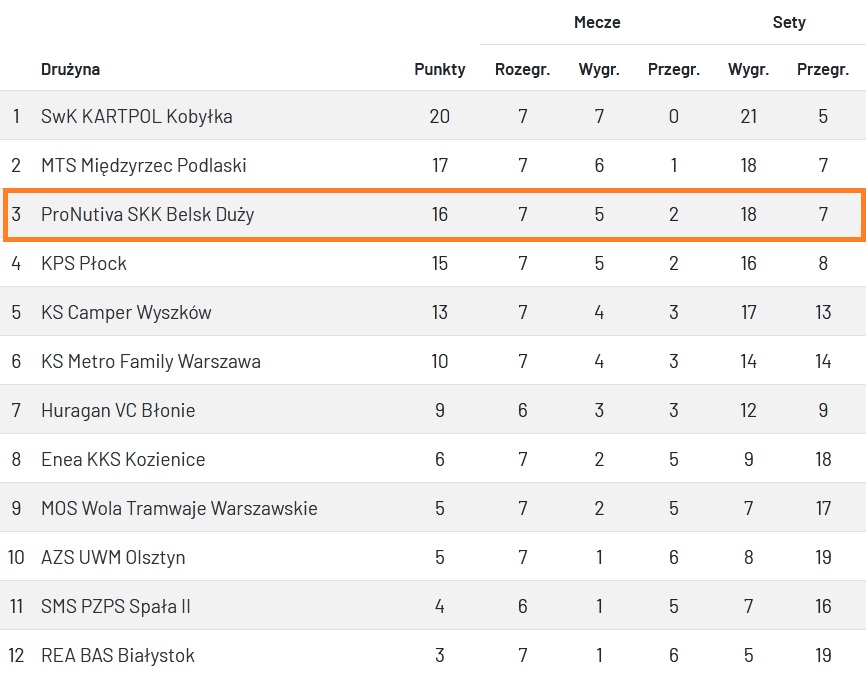The image size is (866, 676).
Task: Sort by Rozegr. matches played header
Action: [x=522, y=69]
